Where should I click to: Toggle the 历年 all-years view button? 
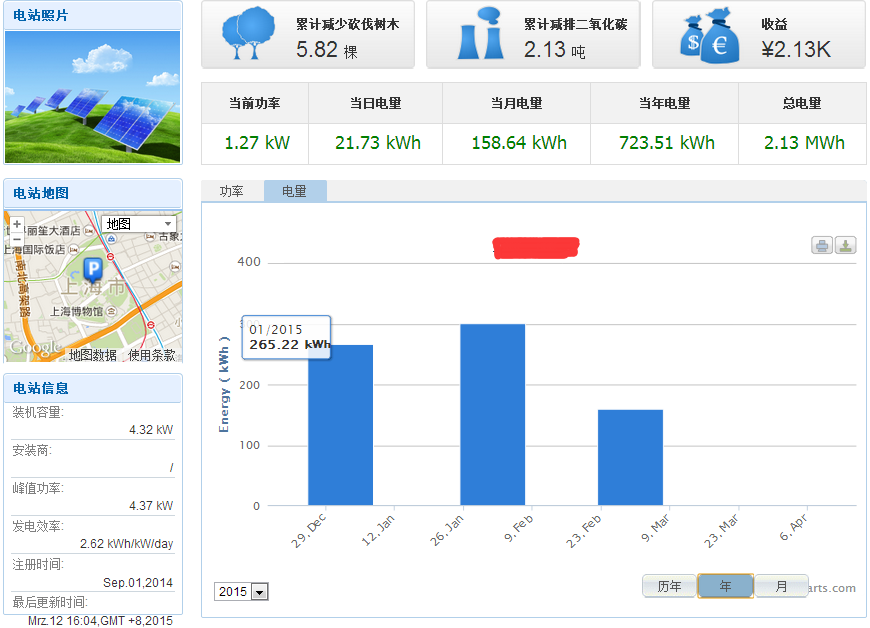pos(669,586)
